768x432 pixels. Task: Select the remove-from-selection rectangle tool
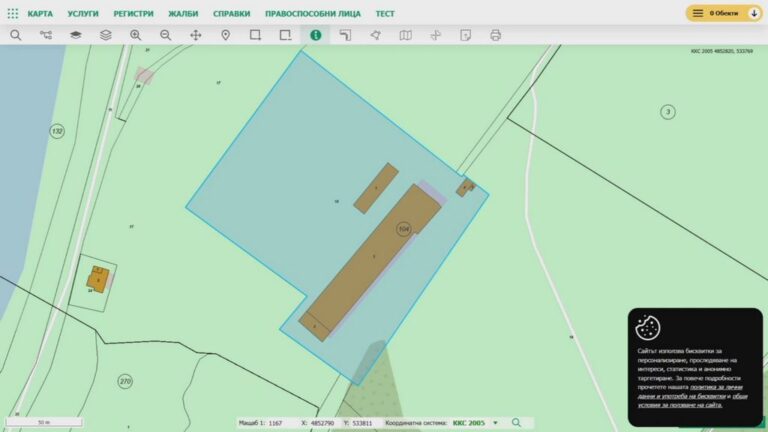(285, 35)
